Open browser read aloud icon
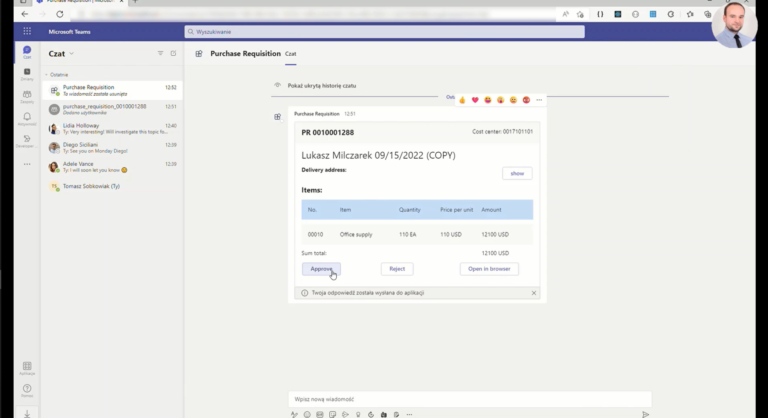The image size is (768, 418). coord(565,14)
